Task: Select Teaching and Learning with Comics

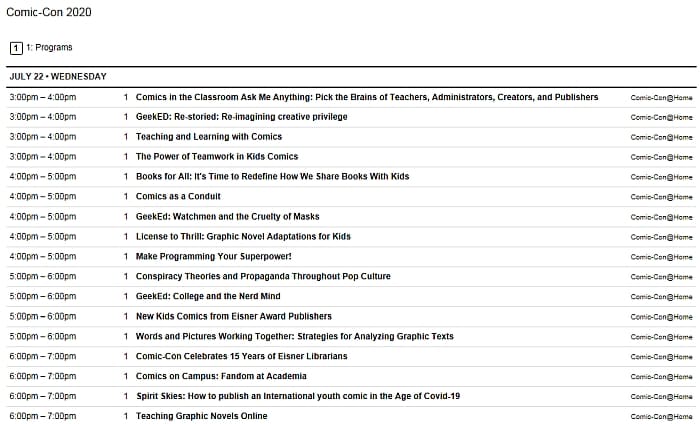Action: pos(209,137)
